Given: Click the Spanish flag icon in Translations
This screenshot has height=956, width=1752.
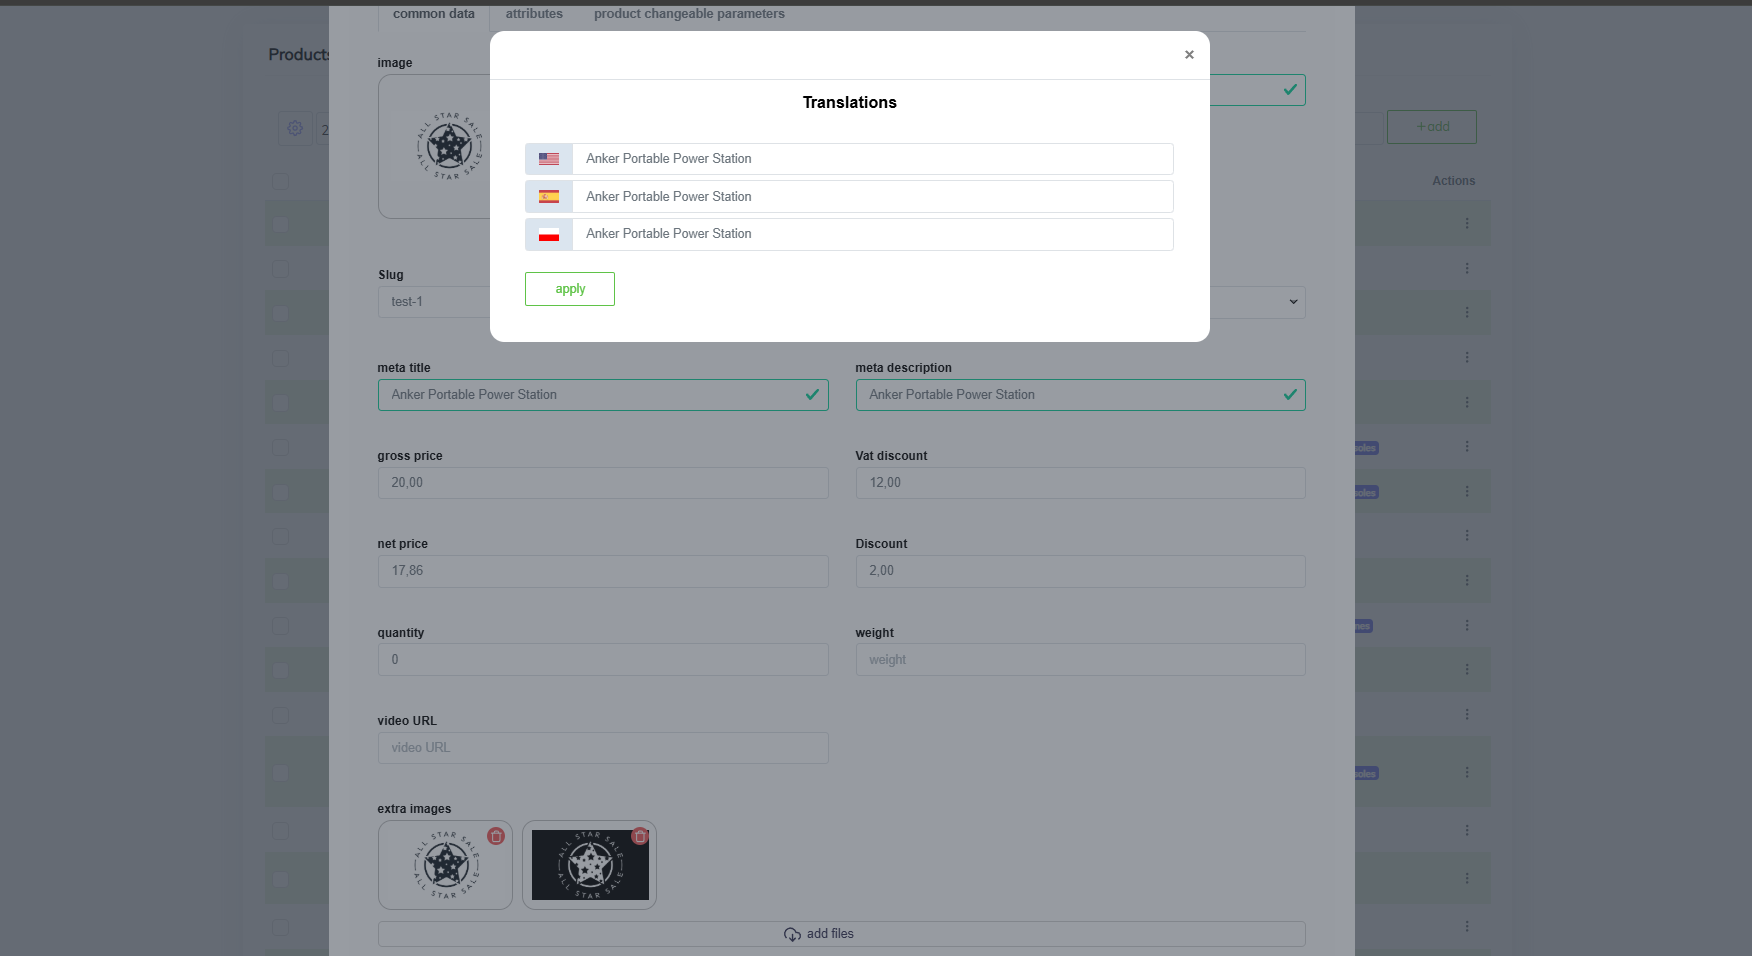Looking at the screenshot, I should pyautogui.click(x=549, y=197).
